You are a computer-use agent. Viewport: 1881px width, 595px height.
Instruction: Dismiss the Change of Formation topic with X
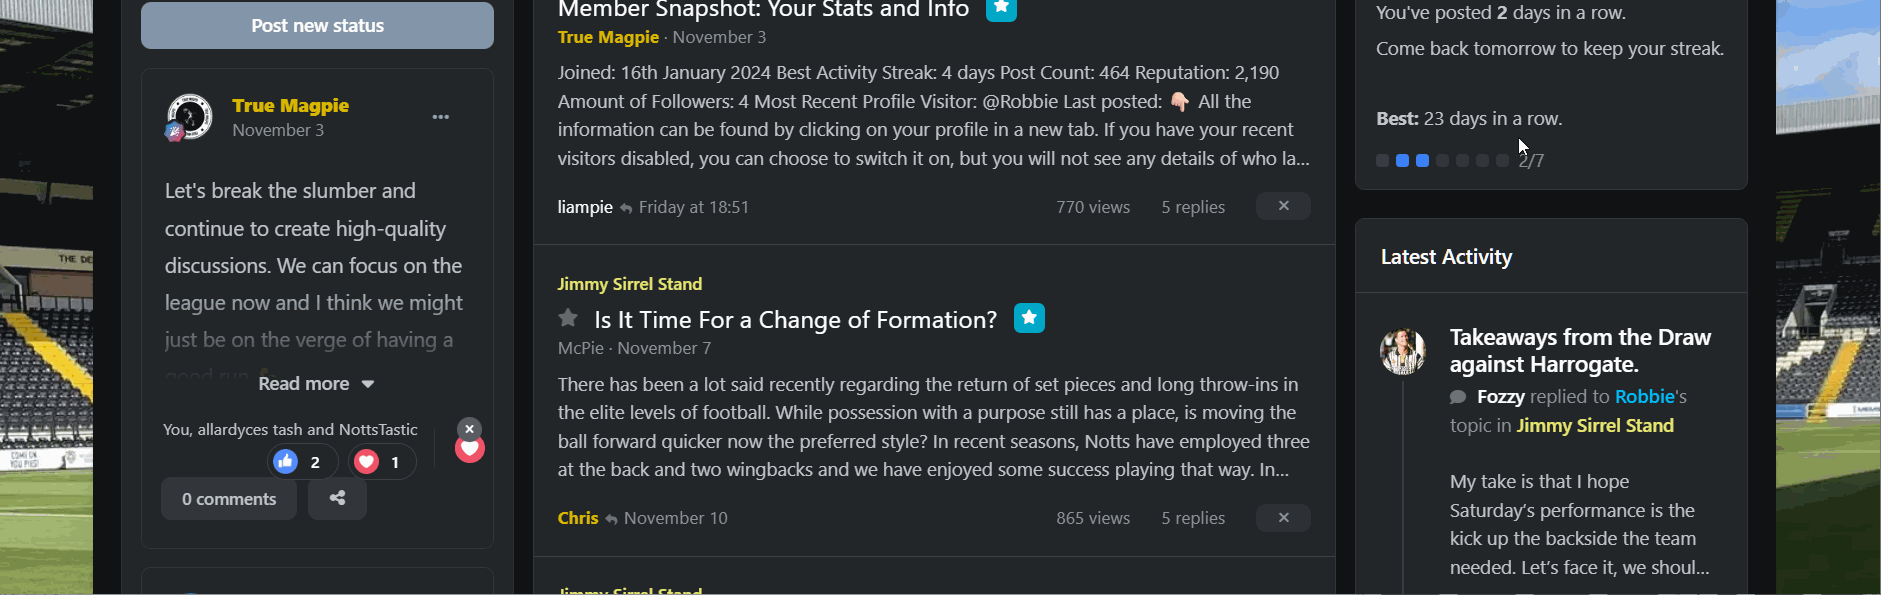(x=1283, y=517)
